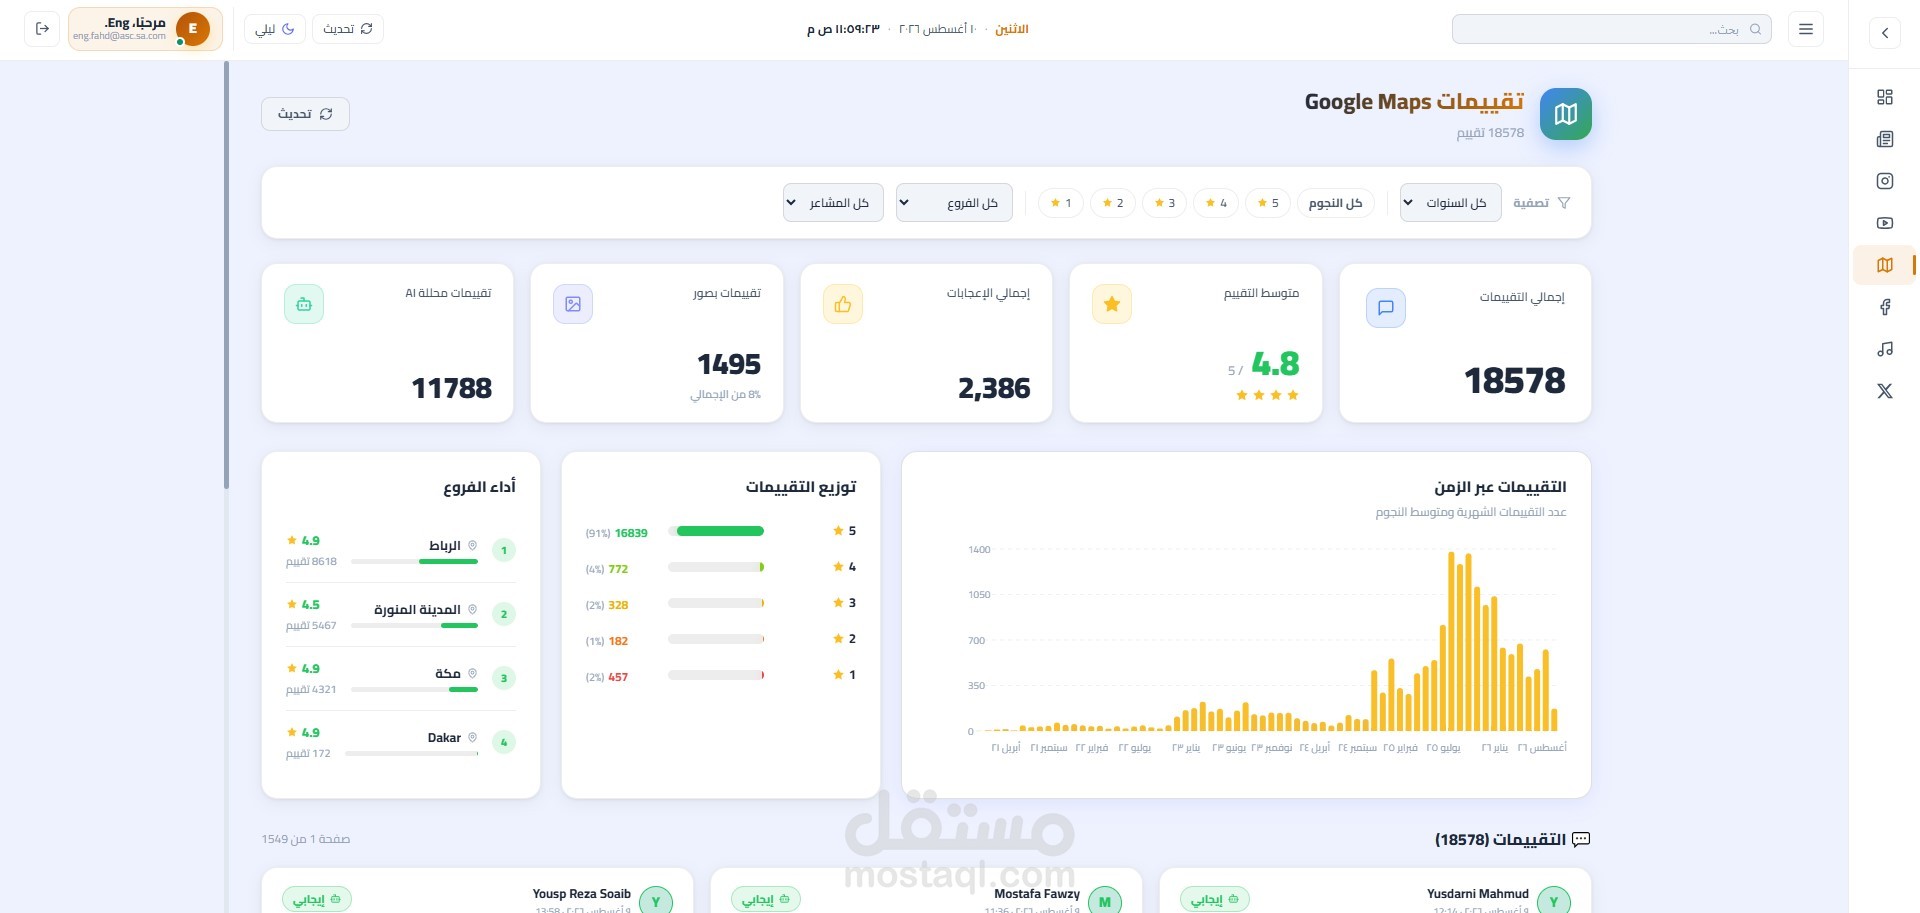
Task: Click the 4.8 average rating value
Action: [x=1275, y=364]
